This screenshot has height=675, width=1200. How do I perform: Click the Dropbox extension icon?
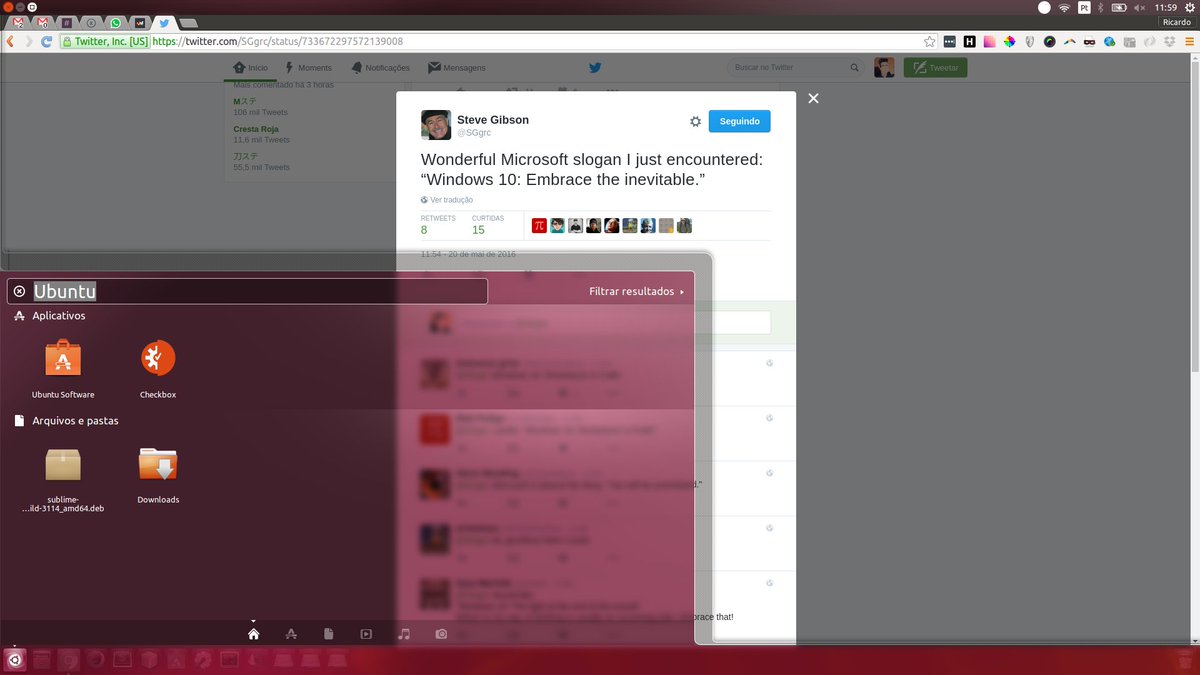(1169, 42)
